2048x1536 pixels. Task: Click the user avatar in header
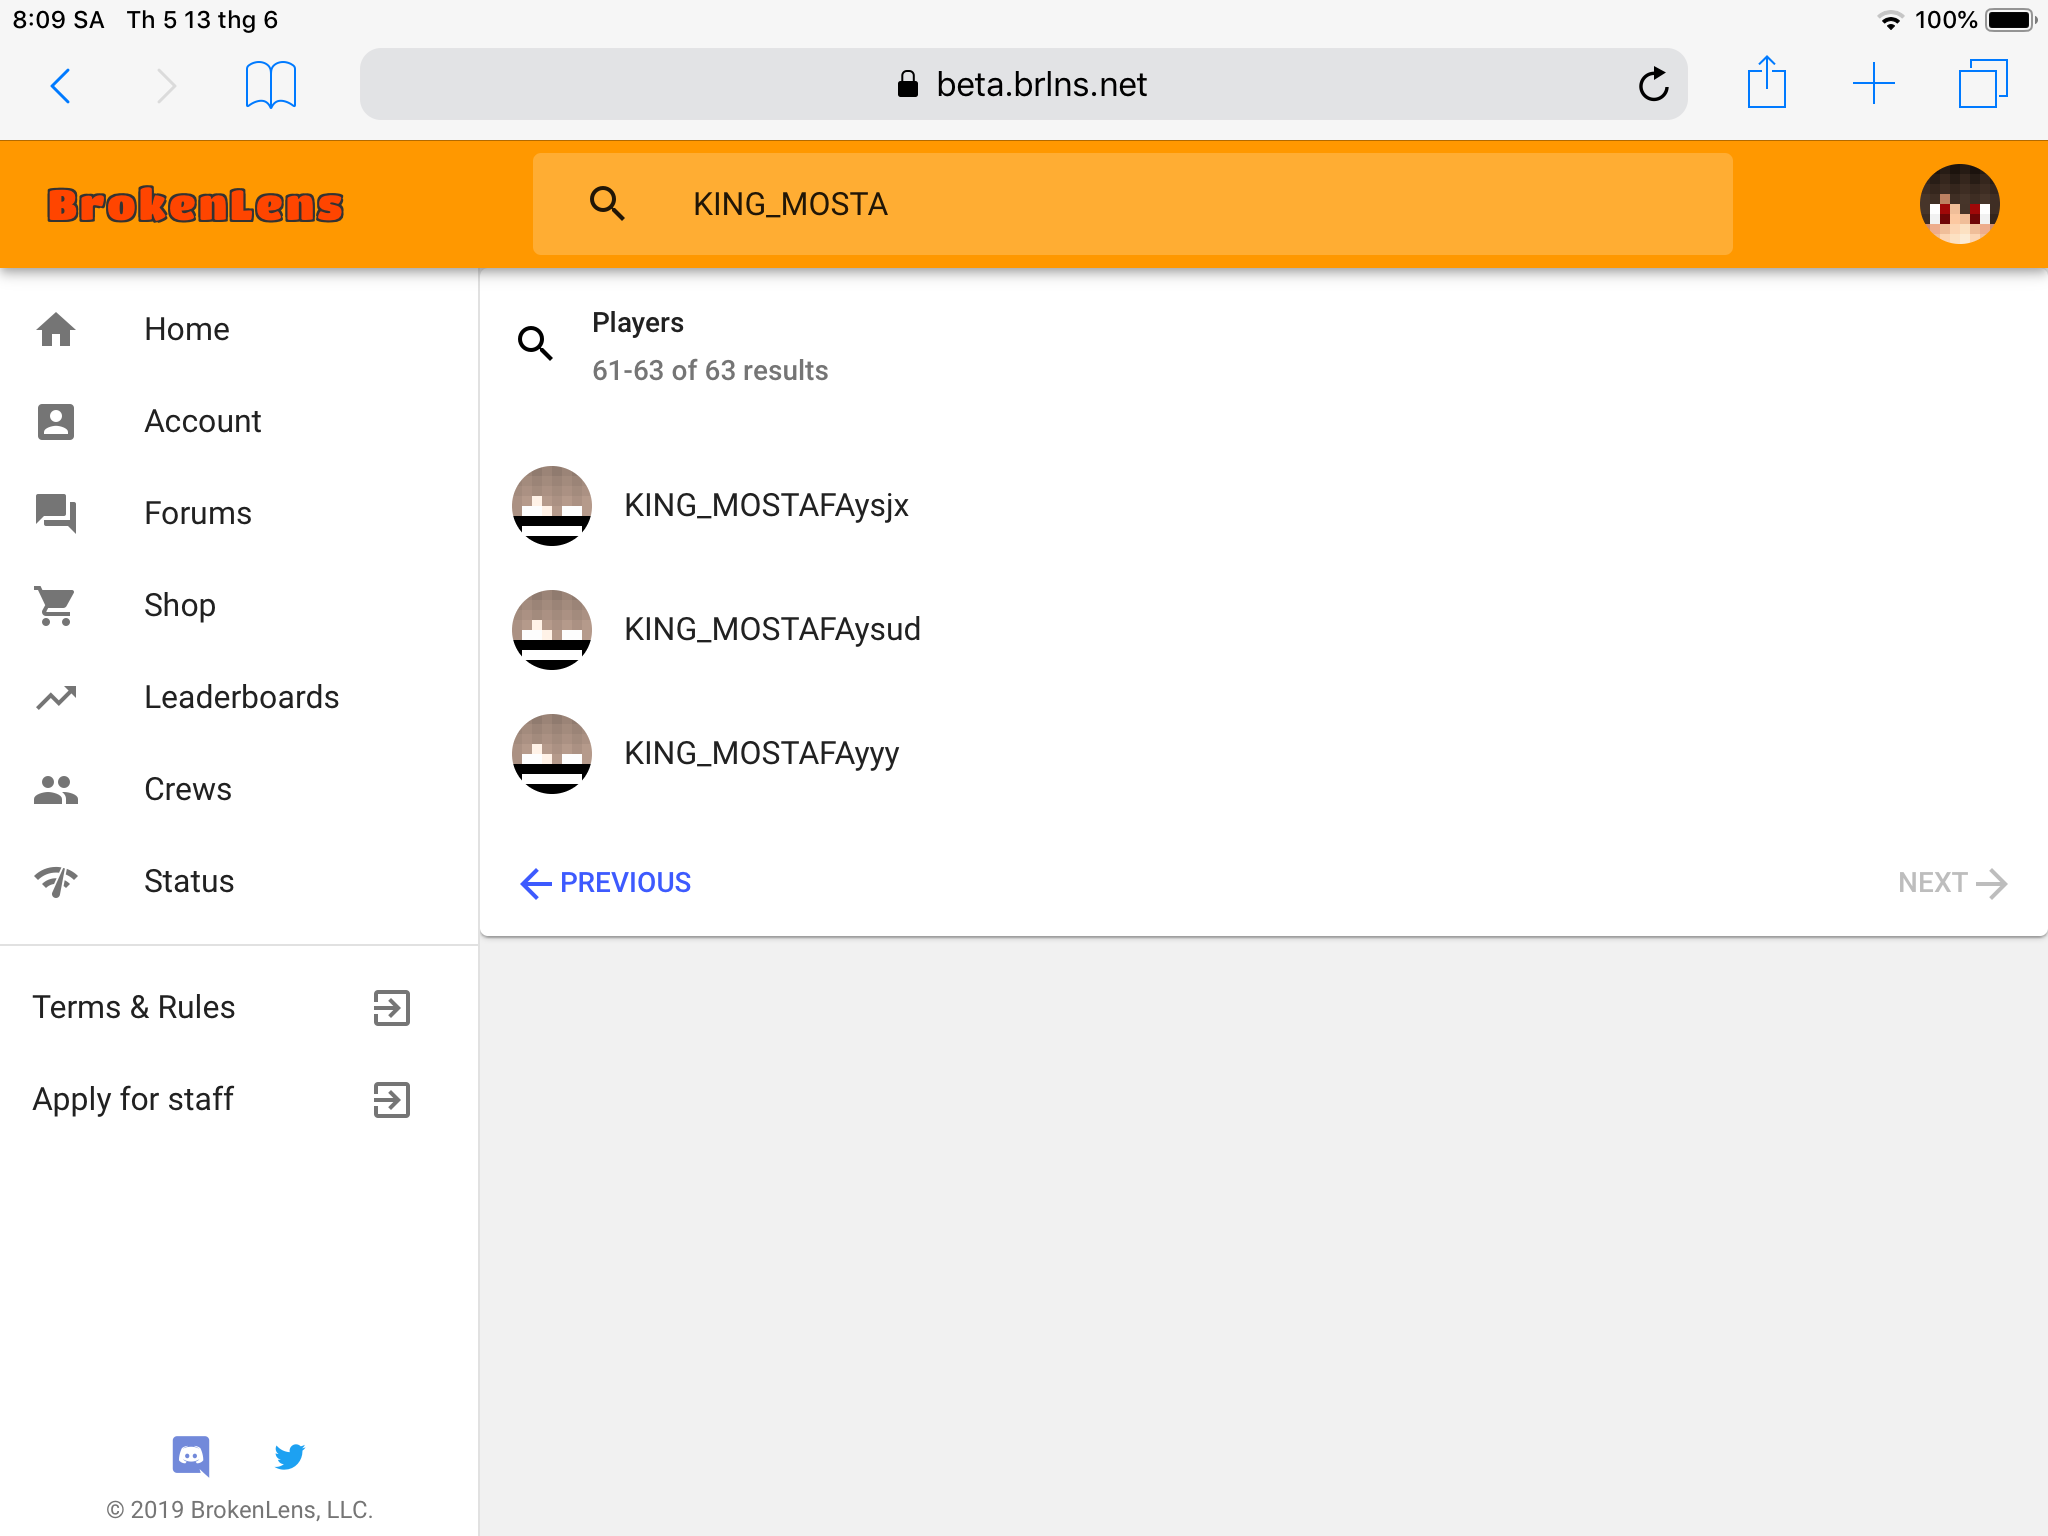click(1959, 204)
